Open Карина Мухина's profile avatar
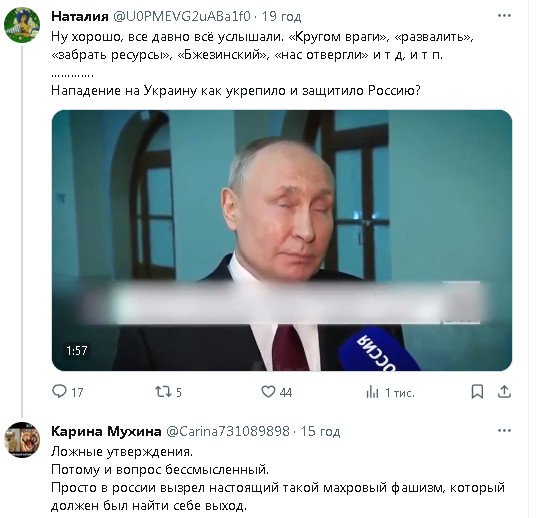 22,440
